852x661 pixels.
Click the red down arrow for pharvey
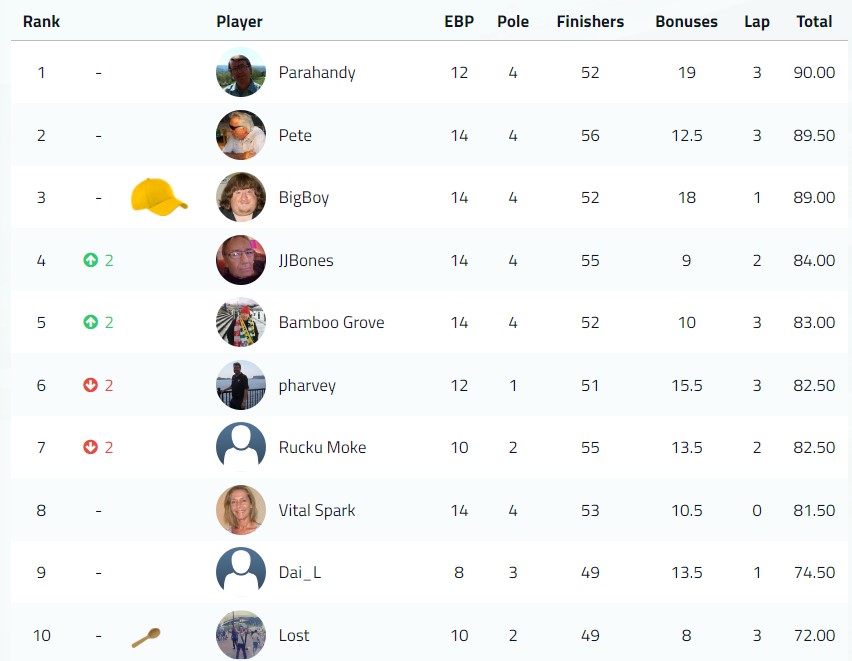click(x=91, y=385)
